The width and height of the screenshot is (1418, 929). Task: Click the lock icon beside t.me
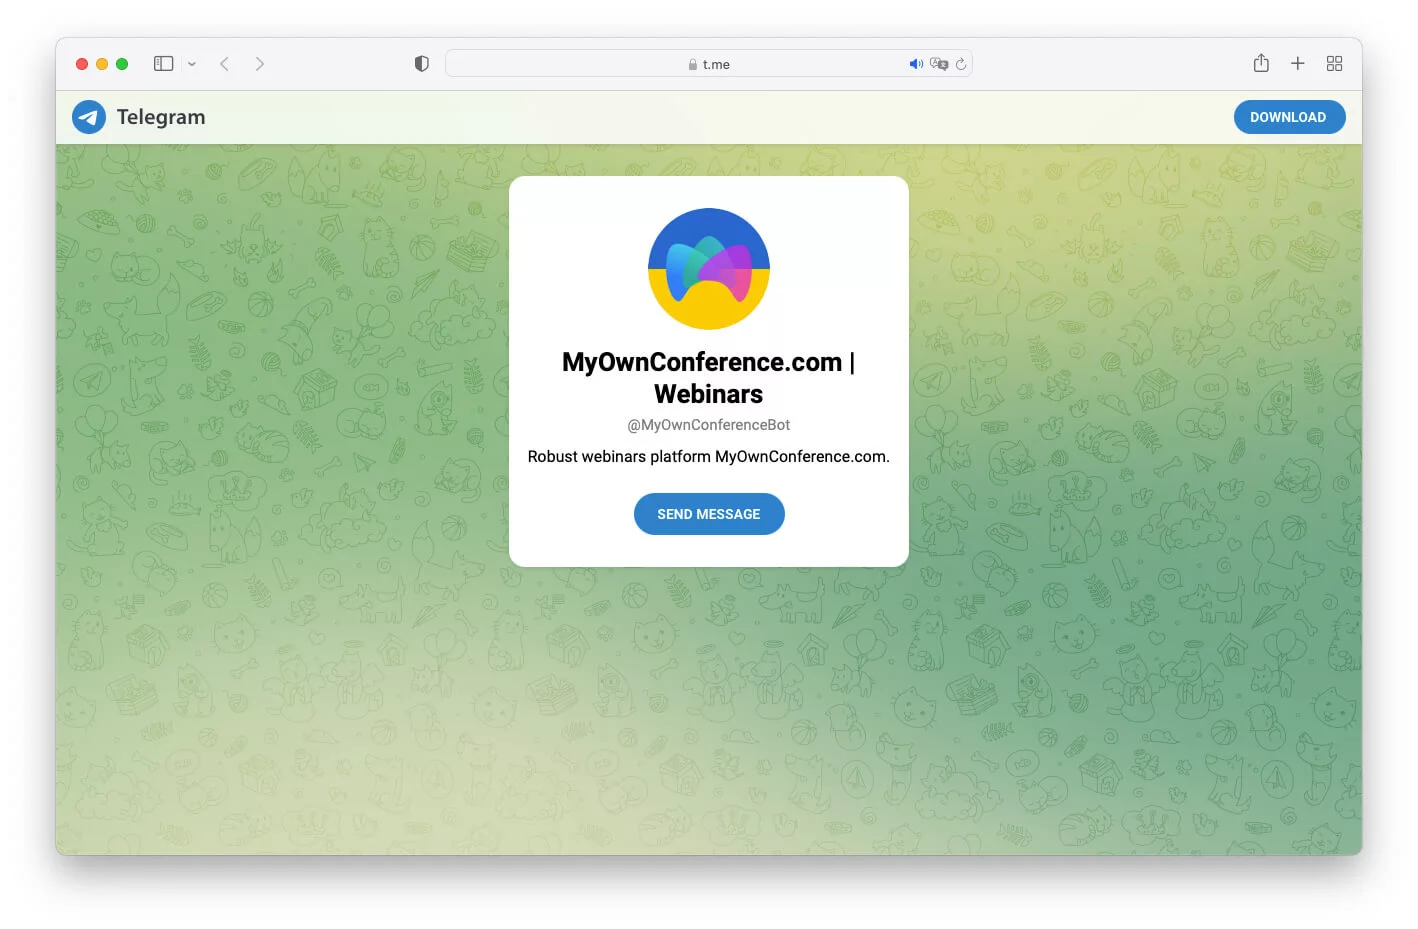point(693,65)
